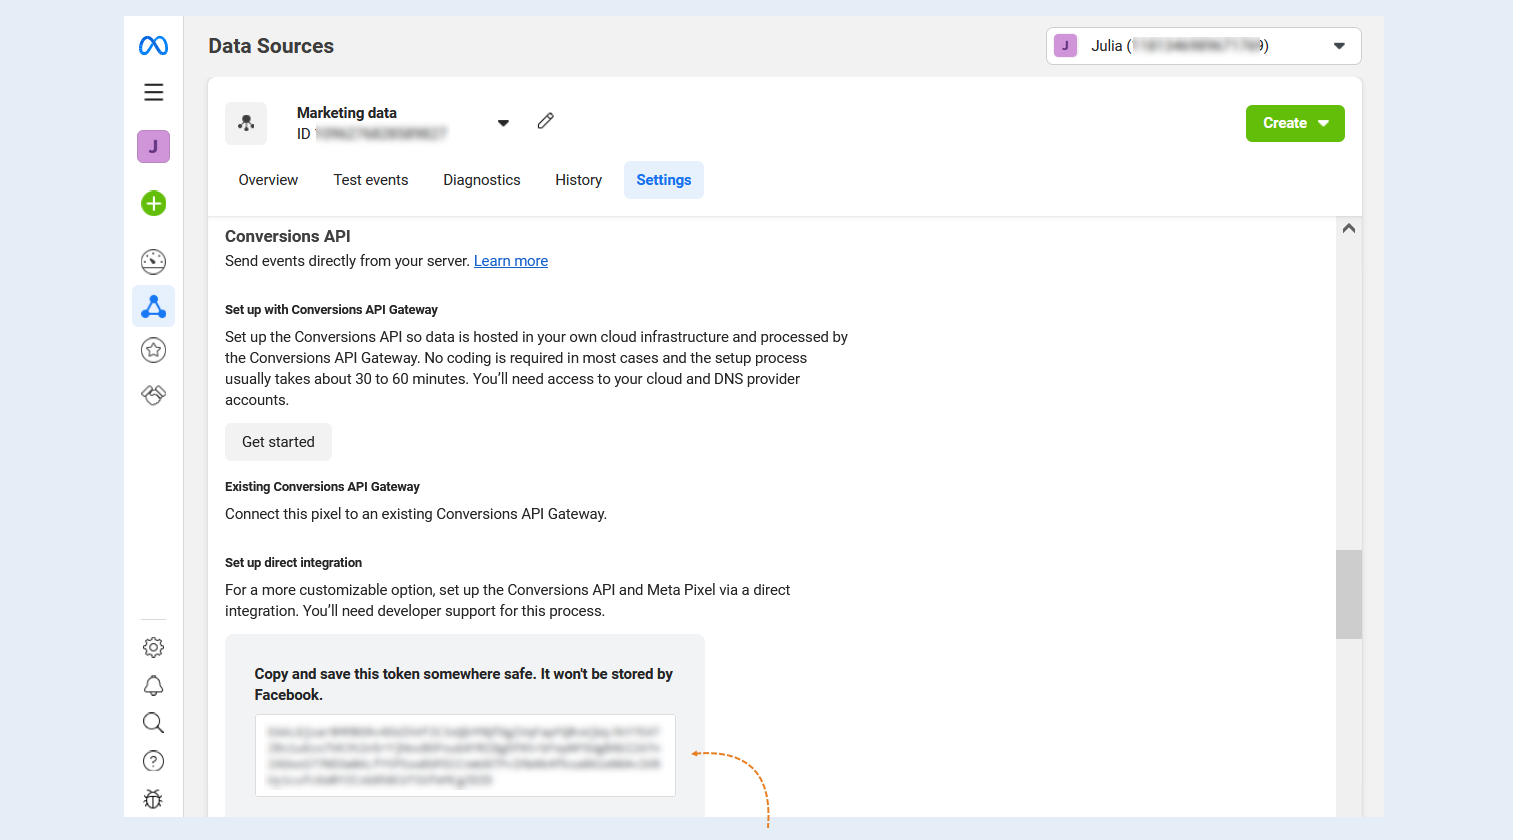Open the Custom Conversions star icon

click(x=153, y=350)
